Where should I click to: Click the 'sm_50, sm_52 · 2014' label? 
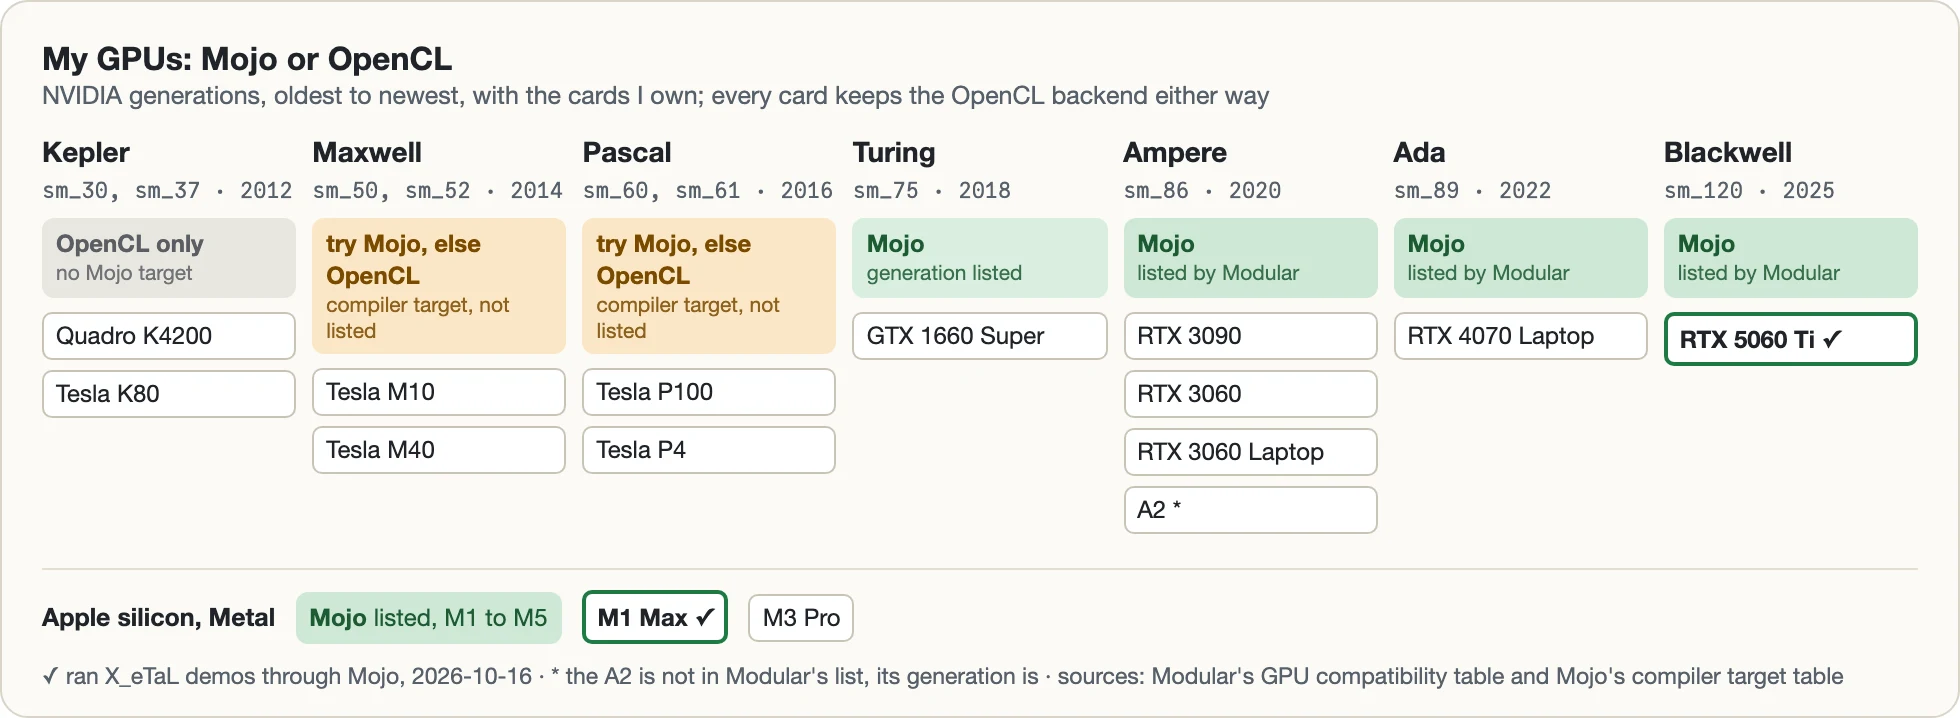click(x=437, y=191)
